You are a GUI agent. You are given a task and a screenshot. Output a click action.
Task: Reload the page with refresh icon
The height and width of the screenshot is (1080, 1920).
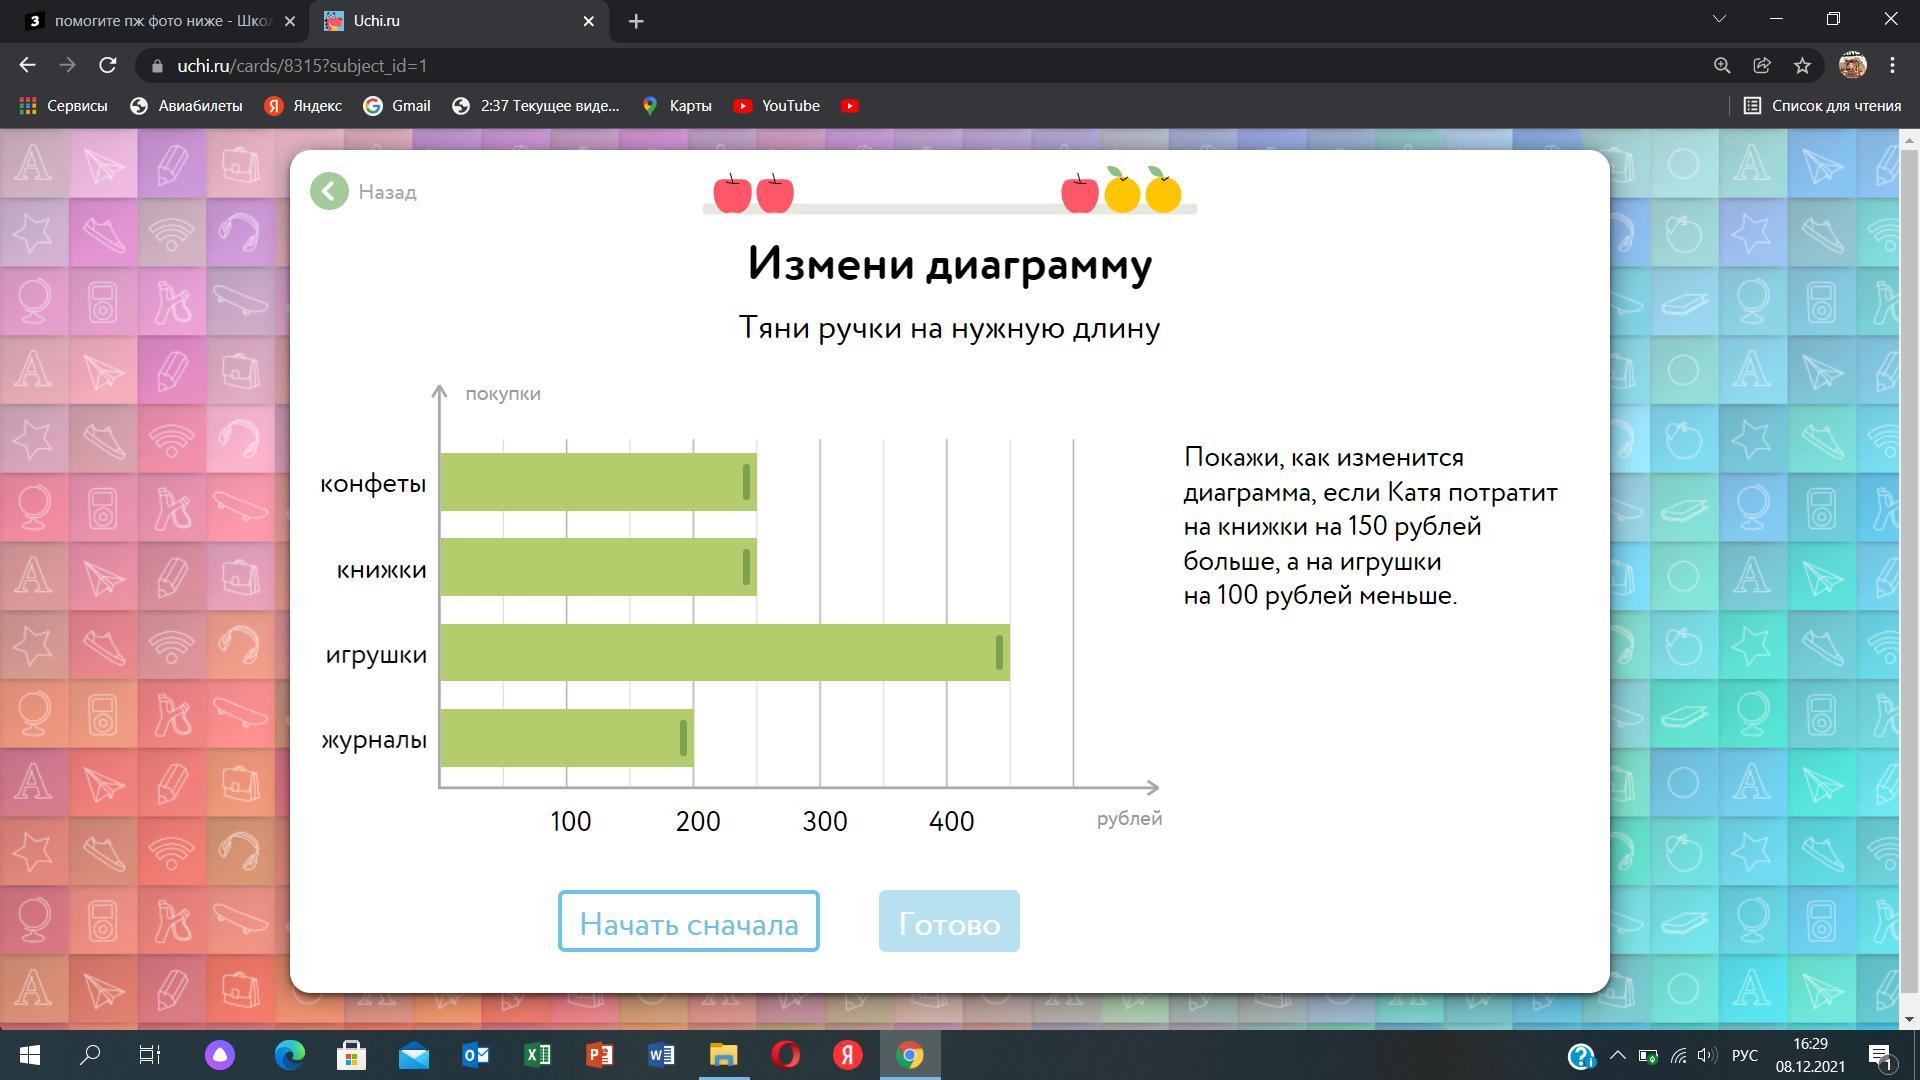(x=108, y=65)
